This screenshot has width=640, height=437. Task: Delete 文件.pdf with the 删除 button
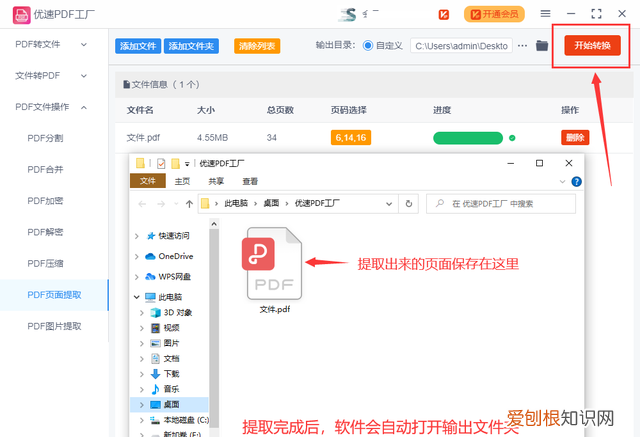point(575,138)
